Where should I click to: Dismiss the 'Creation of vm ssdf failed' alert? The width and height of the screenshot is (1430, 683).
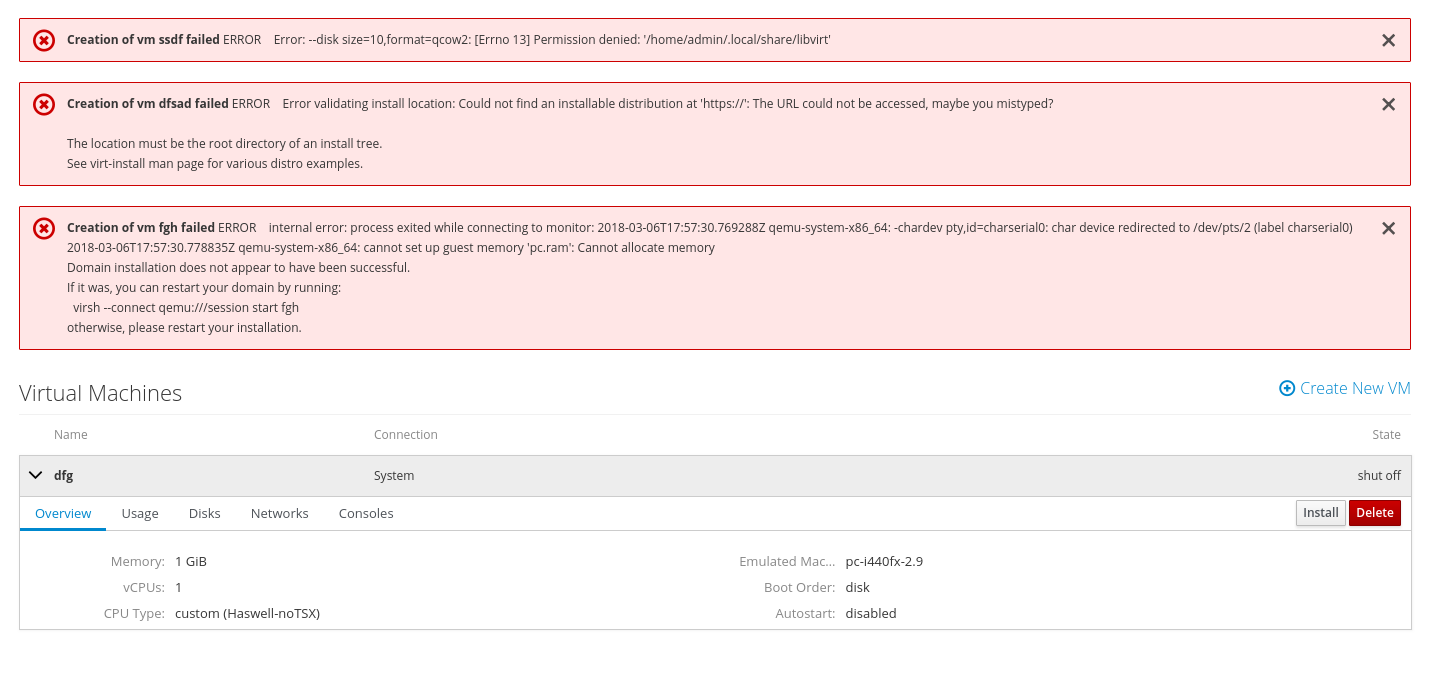click(1388, 40)
